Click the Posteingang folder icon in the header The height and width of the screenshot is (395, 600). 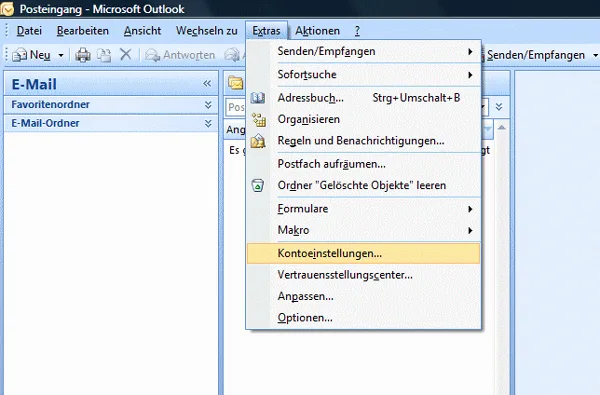pyautogui.click(x=235, y=82)
